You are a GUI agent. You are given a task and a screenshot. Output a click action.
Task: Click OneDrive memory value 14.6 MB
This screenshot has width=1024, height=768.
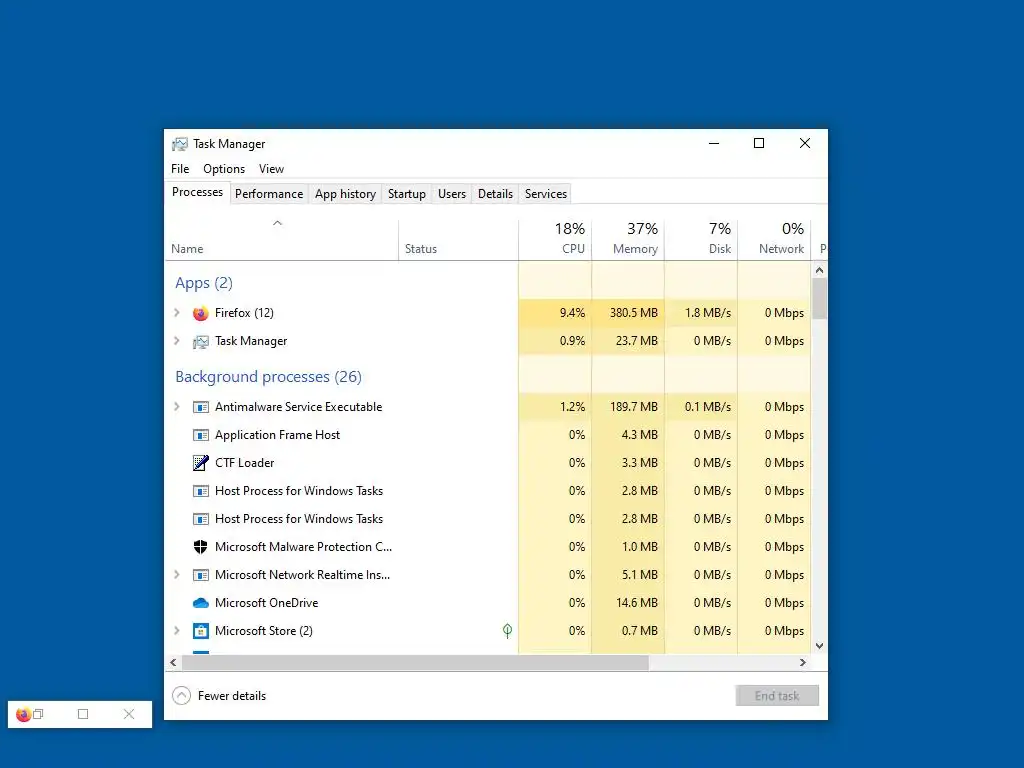click(x=637, y=603)
